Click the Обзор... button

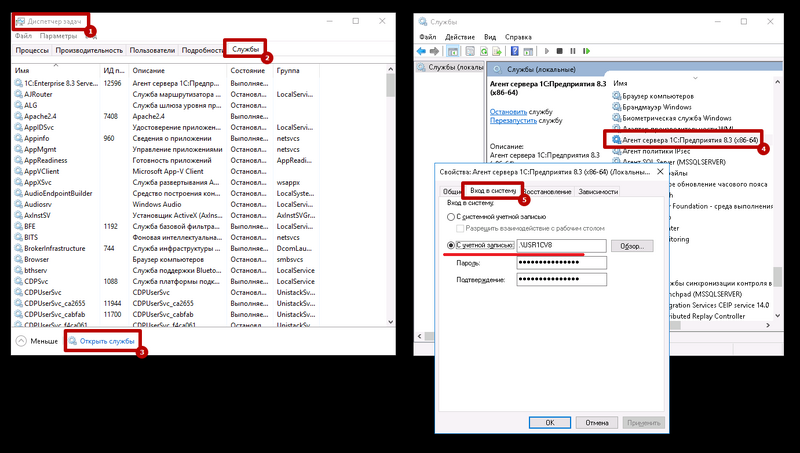[632, 246]
